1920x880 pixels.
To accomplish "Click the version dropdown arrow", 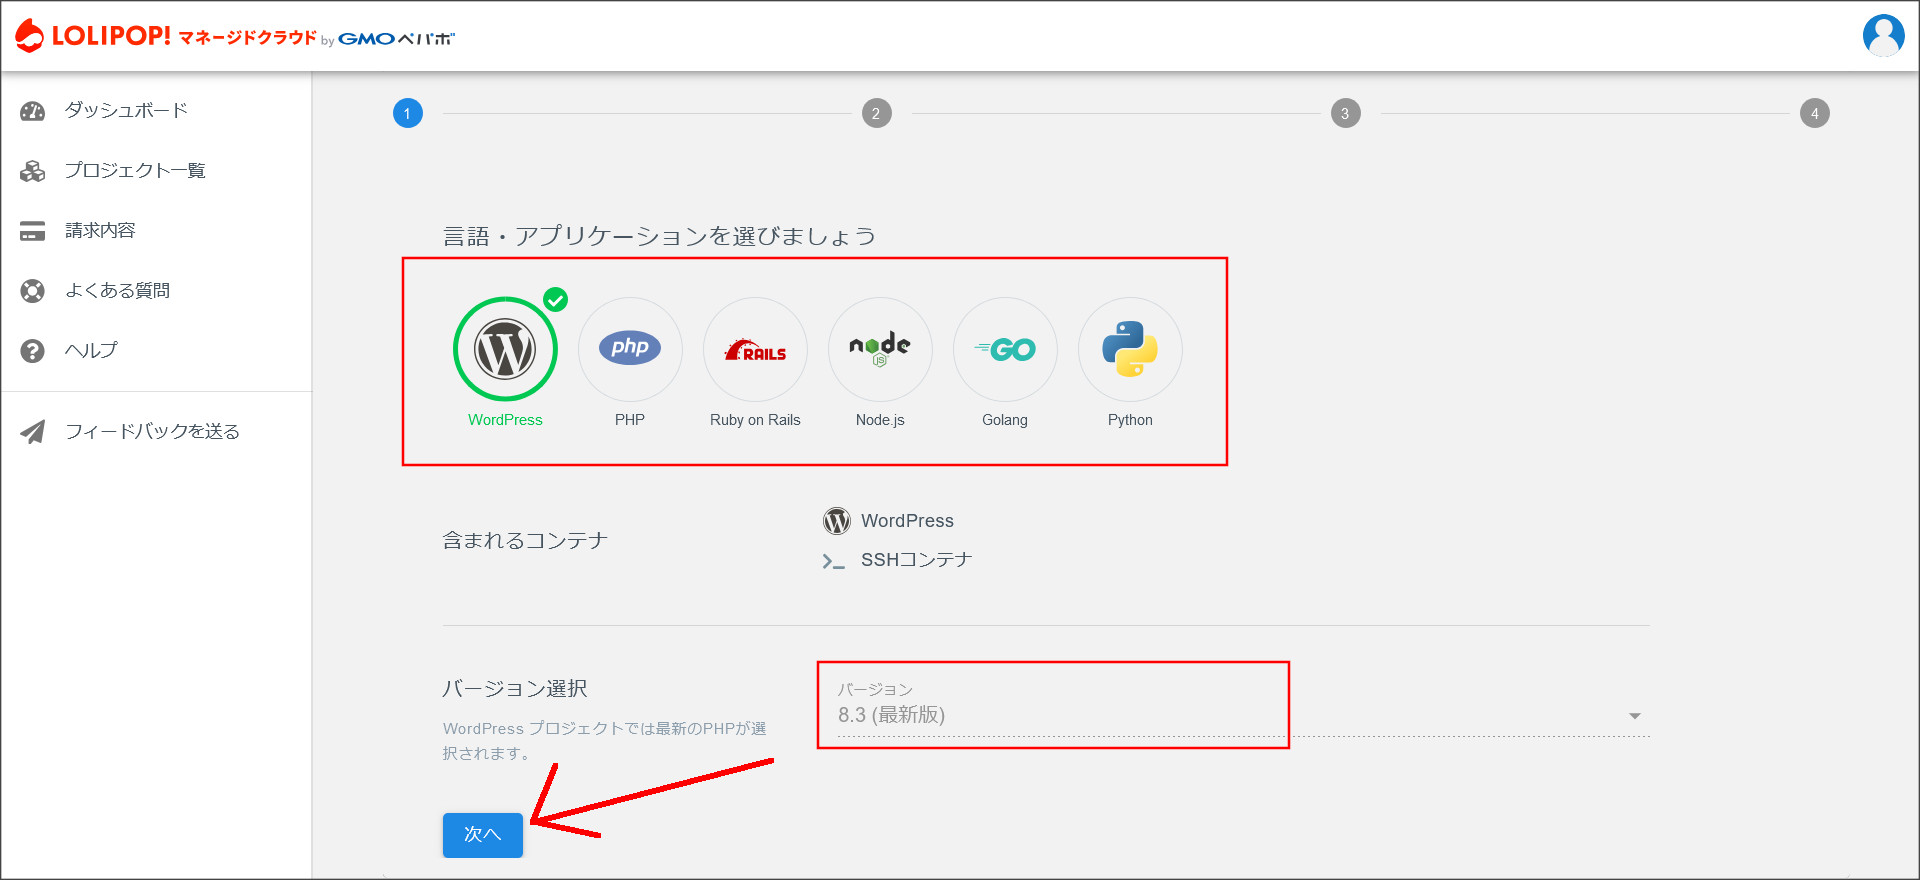I will (x=1635, y=716).
